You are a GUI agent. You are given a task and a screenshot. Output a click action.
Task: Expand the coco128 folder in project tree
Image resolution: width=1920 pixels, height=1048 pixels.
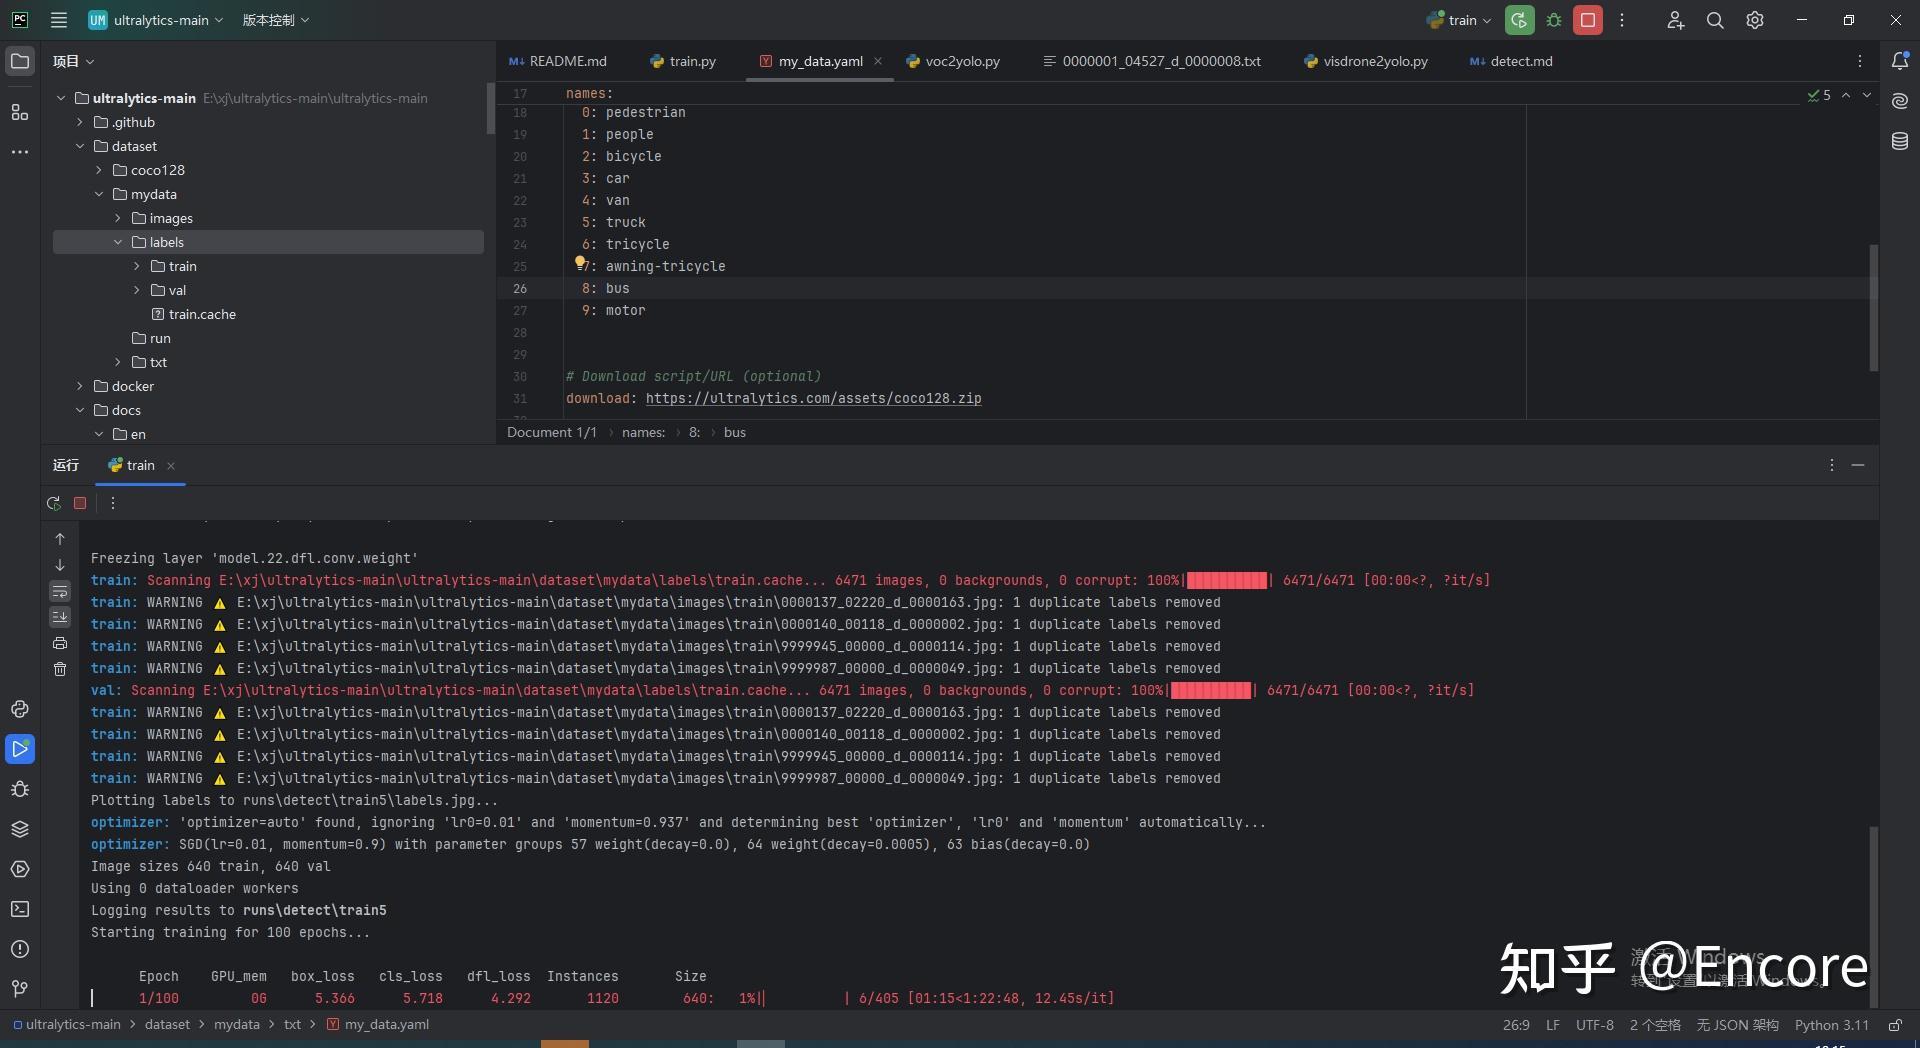pos(99,170)
